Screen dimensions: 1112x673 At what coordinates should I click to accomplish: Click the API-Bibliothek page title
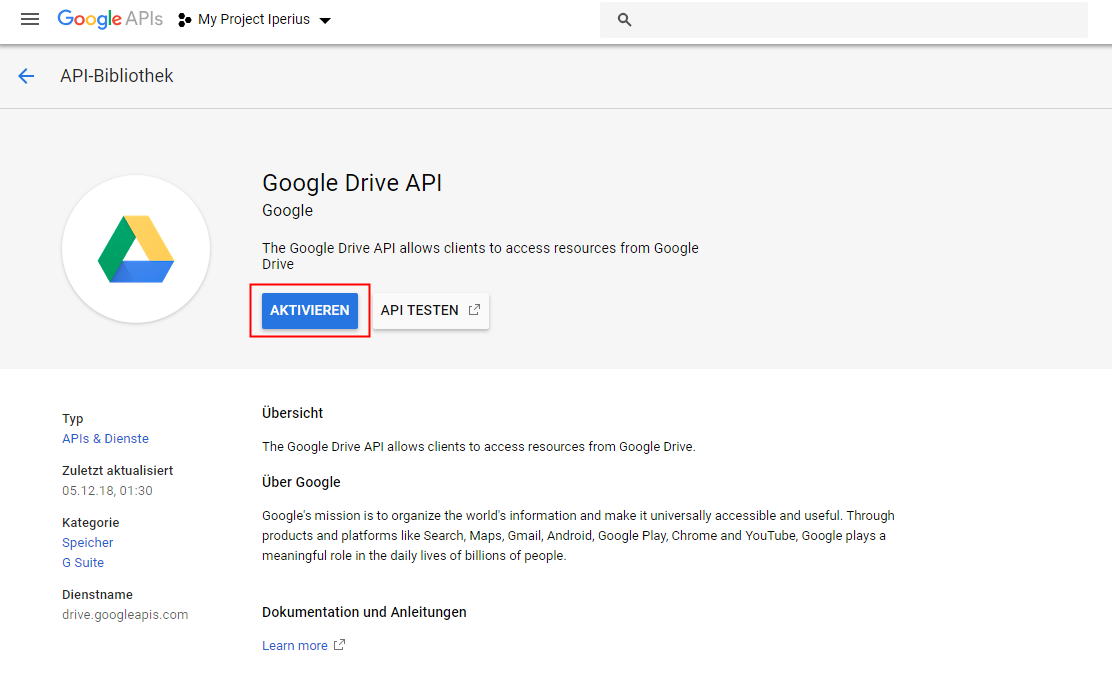point(117,76)
